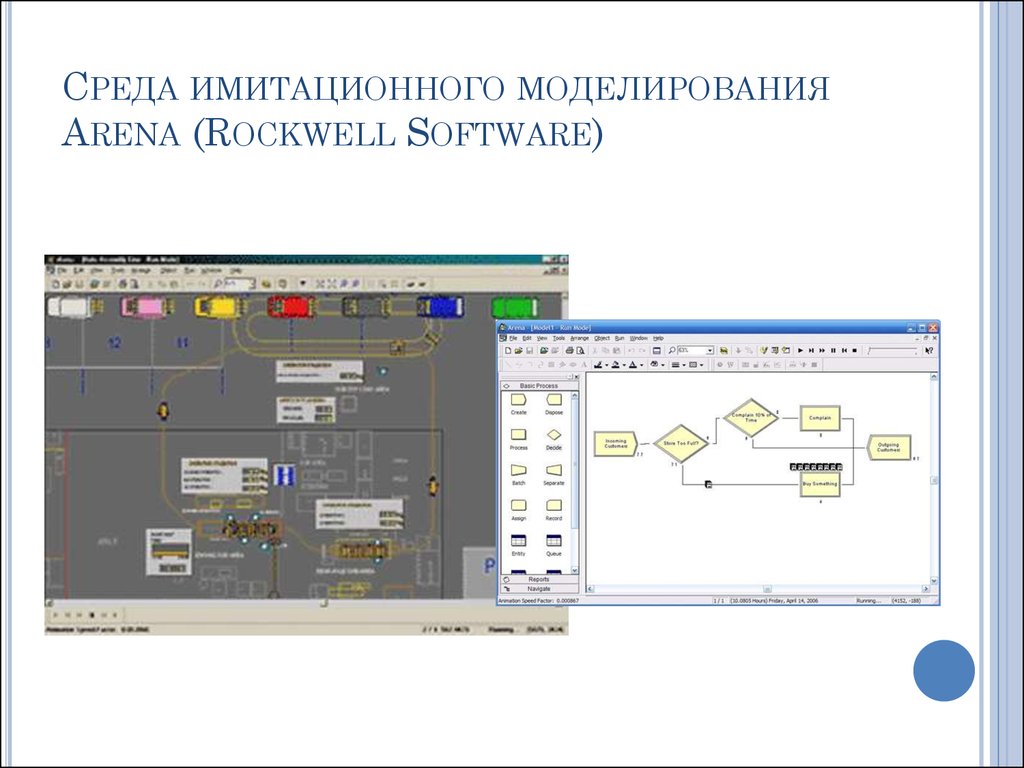The height and width of the screenshot is (768, 1024).
Task: Click the End (stop) run button
Action: point(854,351)
